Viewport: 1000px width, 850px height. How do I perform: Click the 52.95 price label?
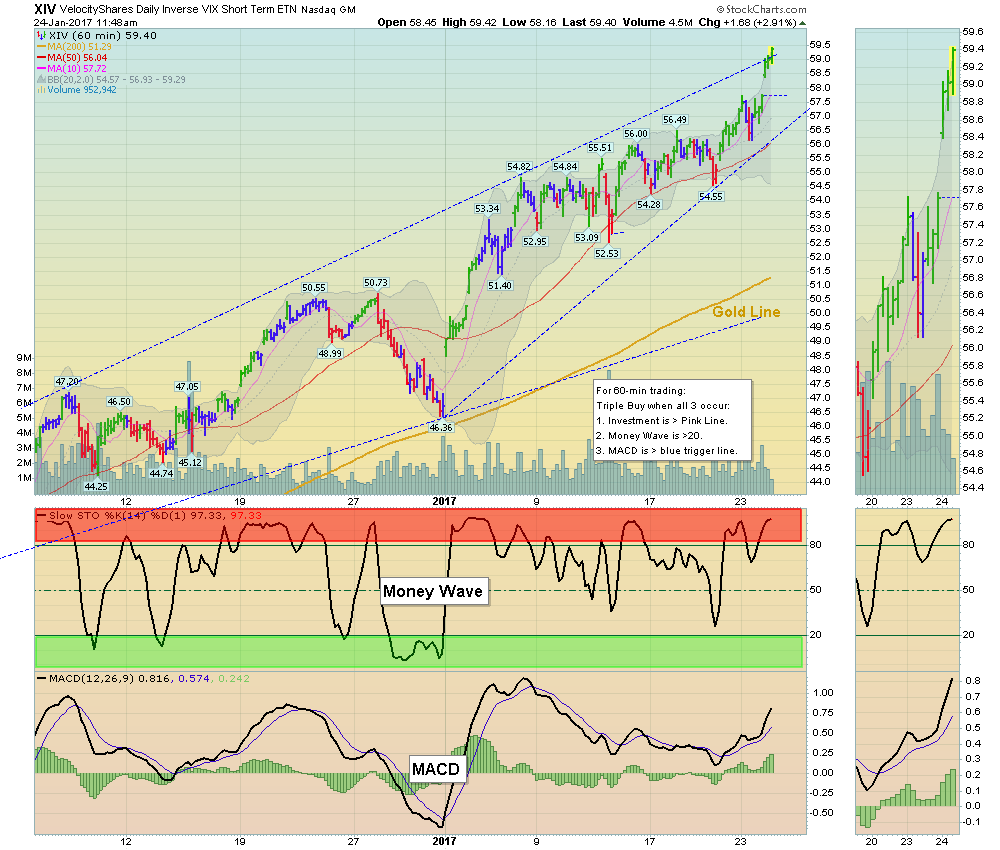point(534,242)
